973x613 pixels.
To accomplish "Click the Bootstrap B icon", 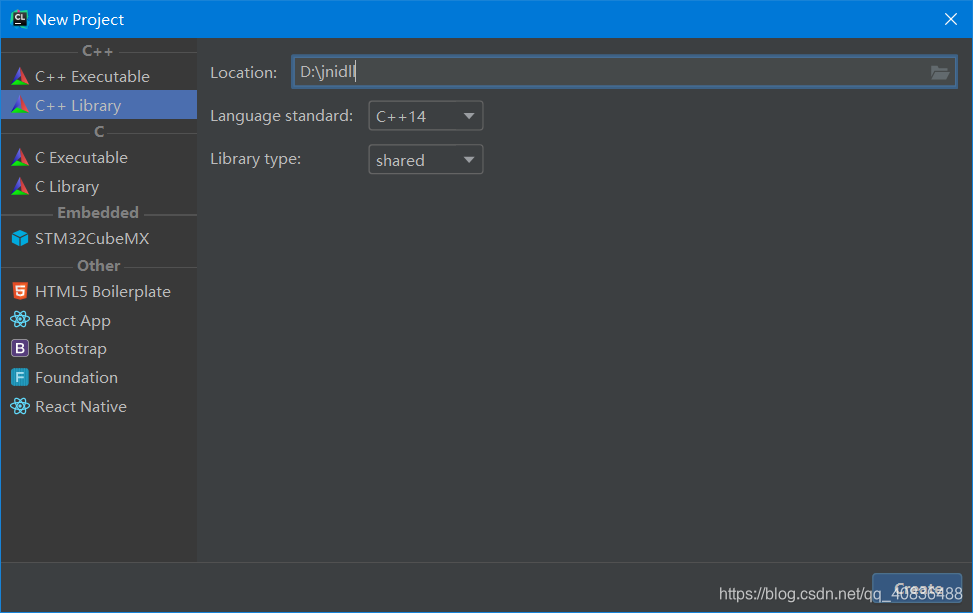I will [20, 349].
